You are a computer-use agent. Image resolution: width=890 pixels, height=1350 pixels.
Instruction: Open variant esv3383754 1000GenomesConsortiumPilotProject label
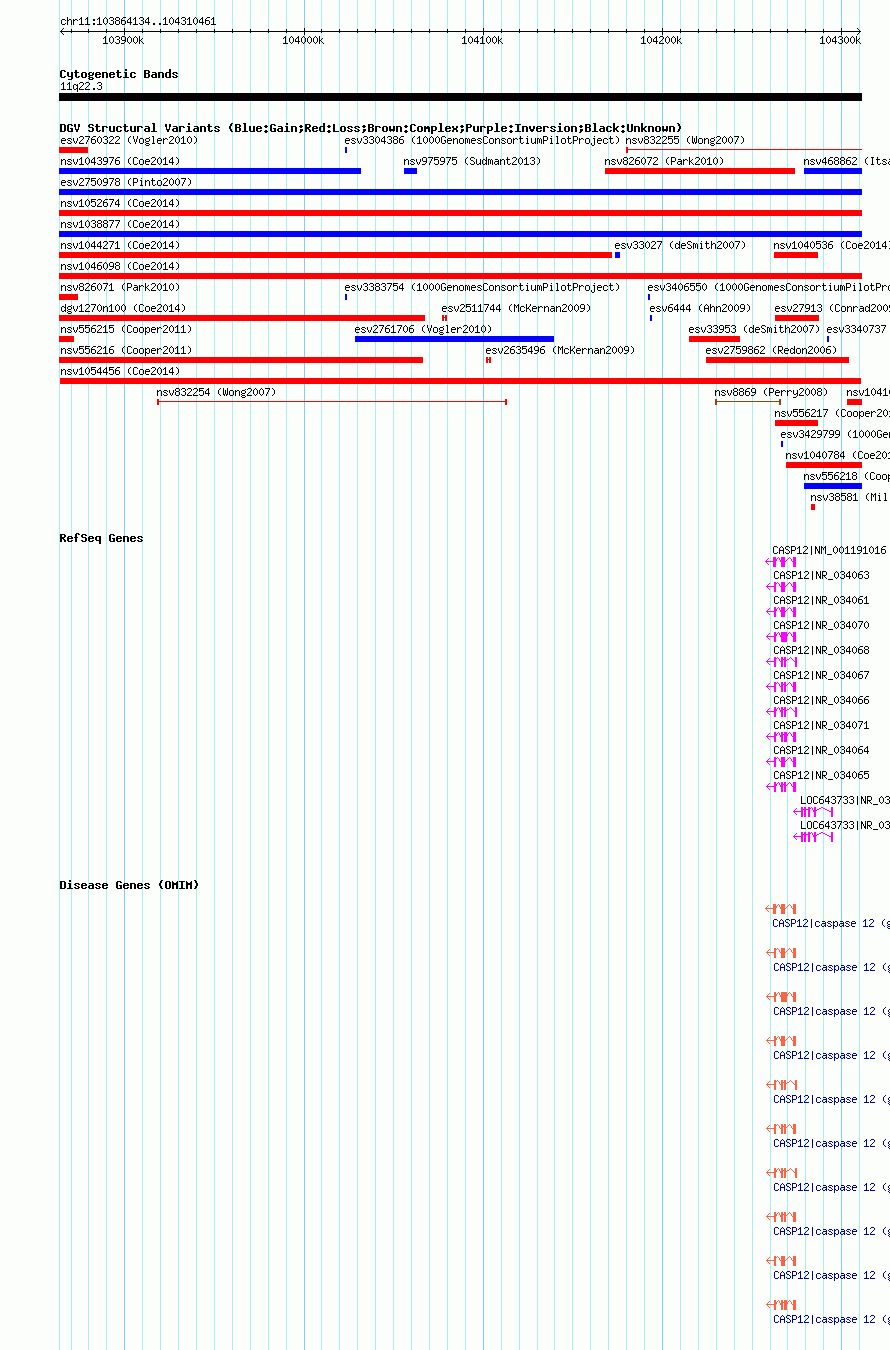point(482,287)
